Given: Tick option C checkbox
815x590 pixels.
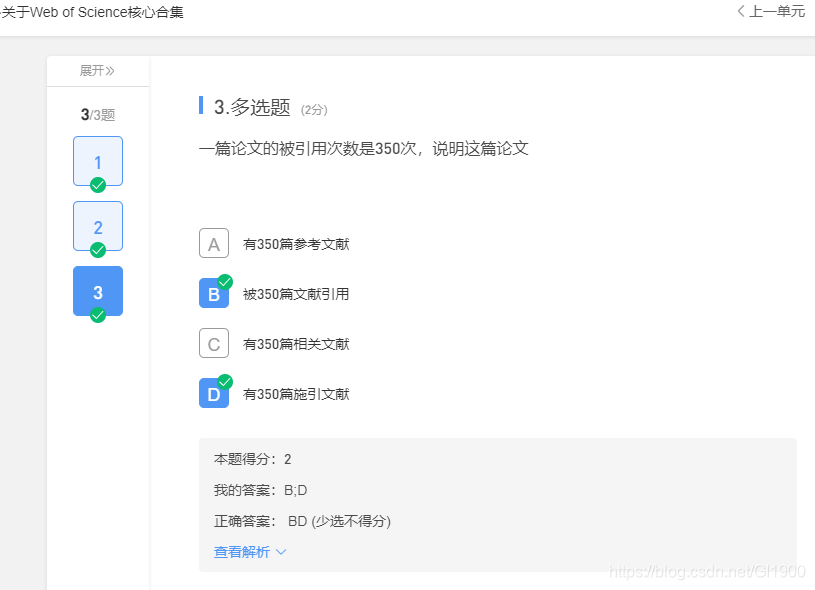Looking at the screenshot, I should [214, 343].
